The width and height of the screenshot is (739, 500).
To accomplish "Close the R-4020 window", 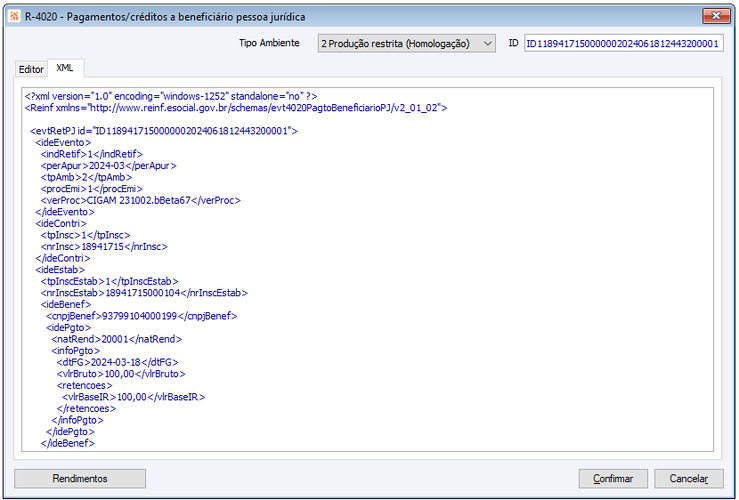I will point(716,16).
